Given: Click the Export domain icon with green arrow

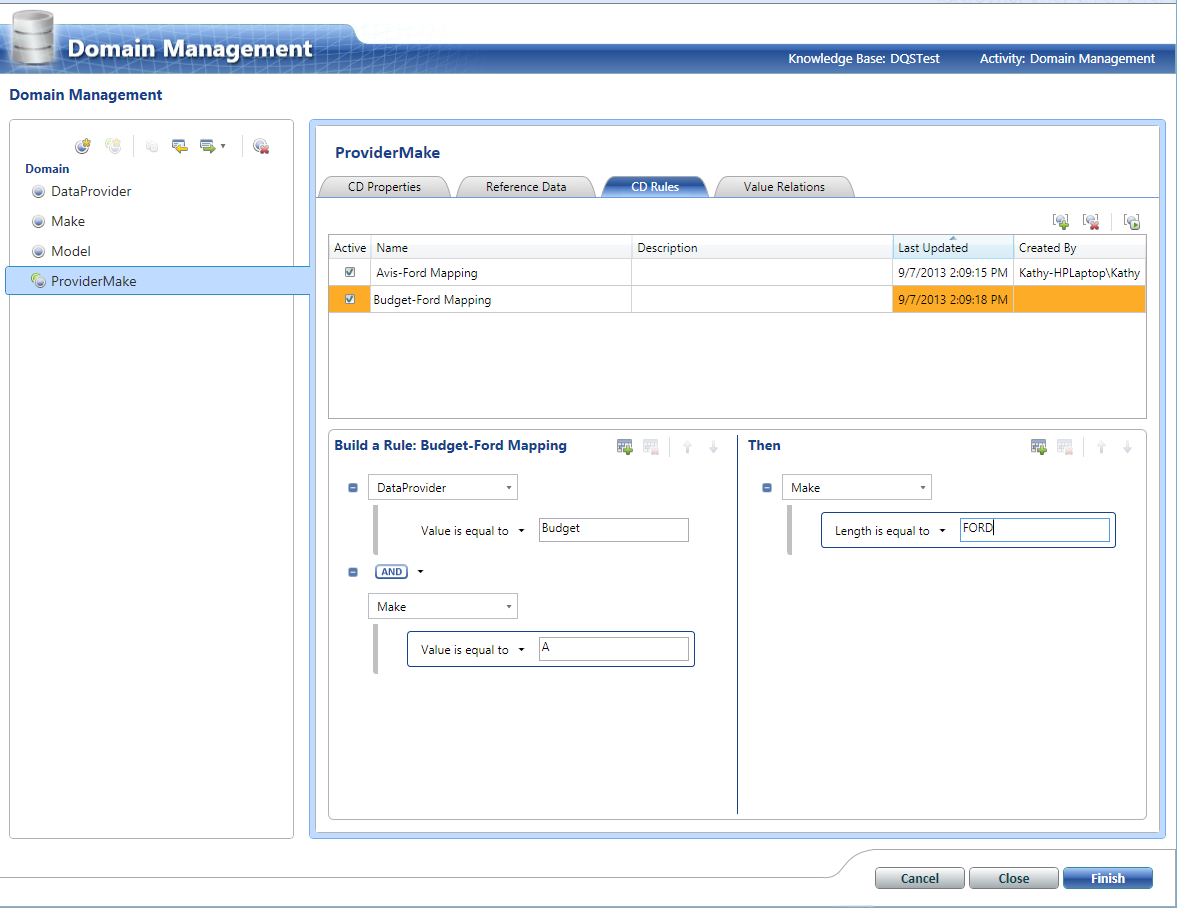Looking at the screenshot, I should coord(208,146).
